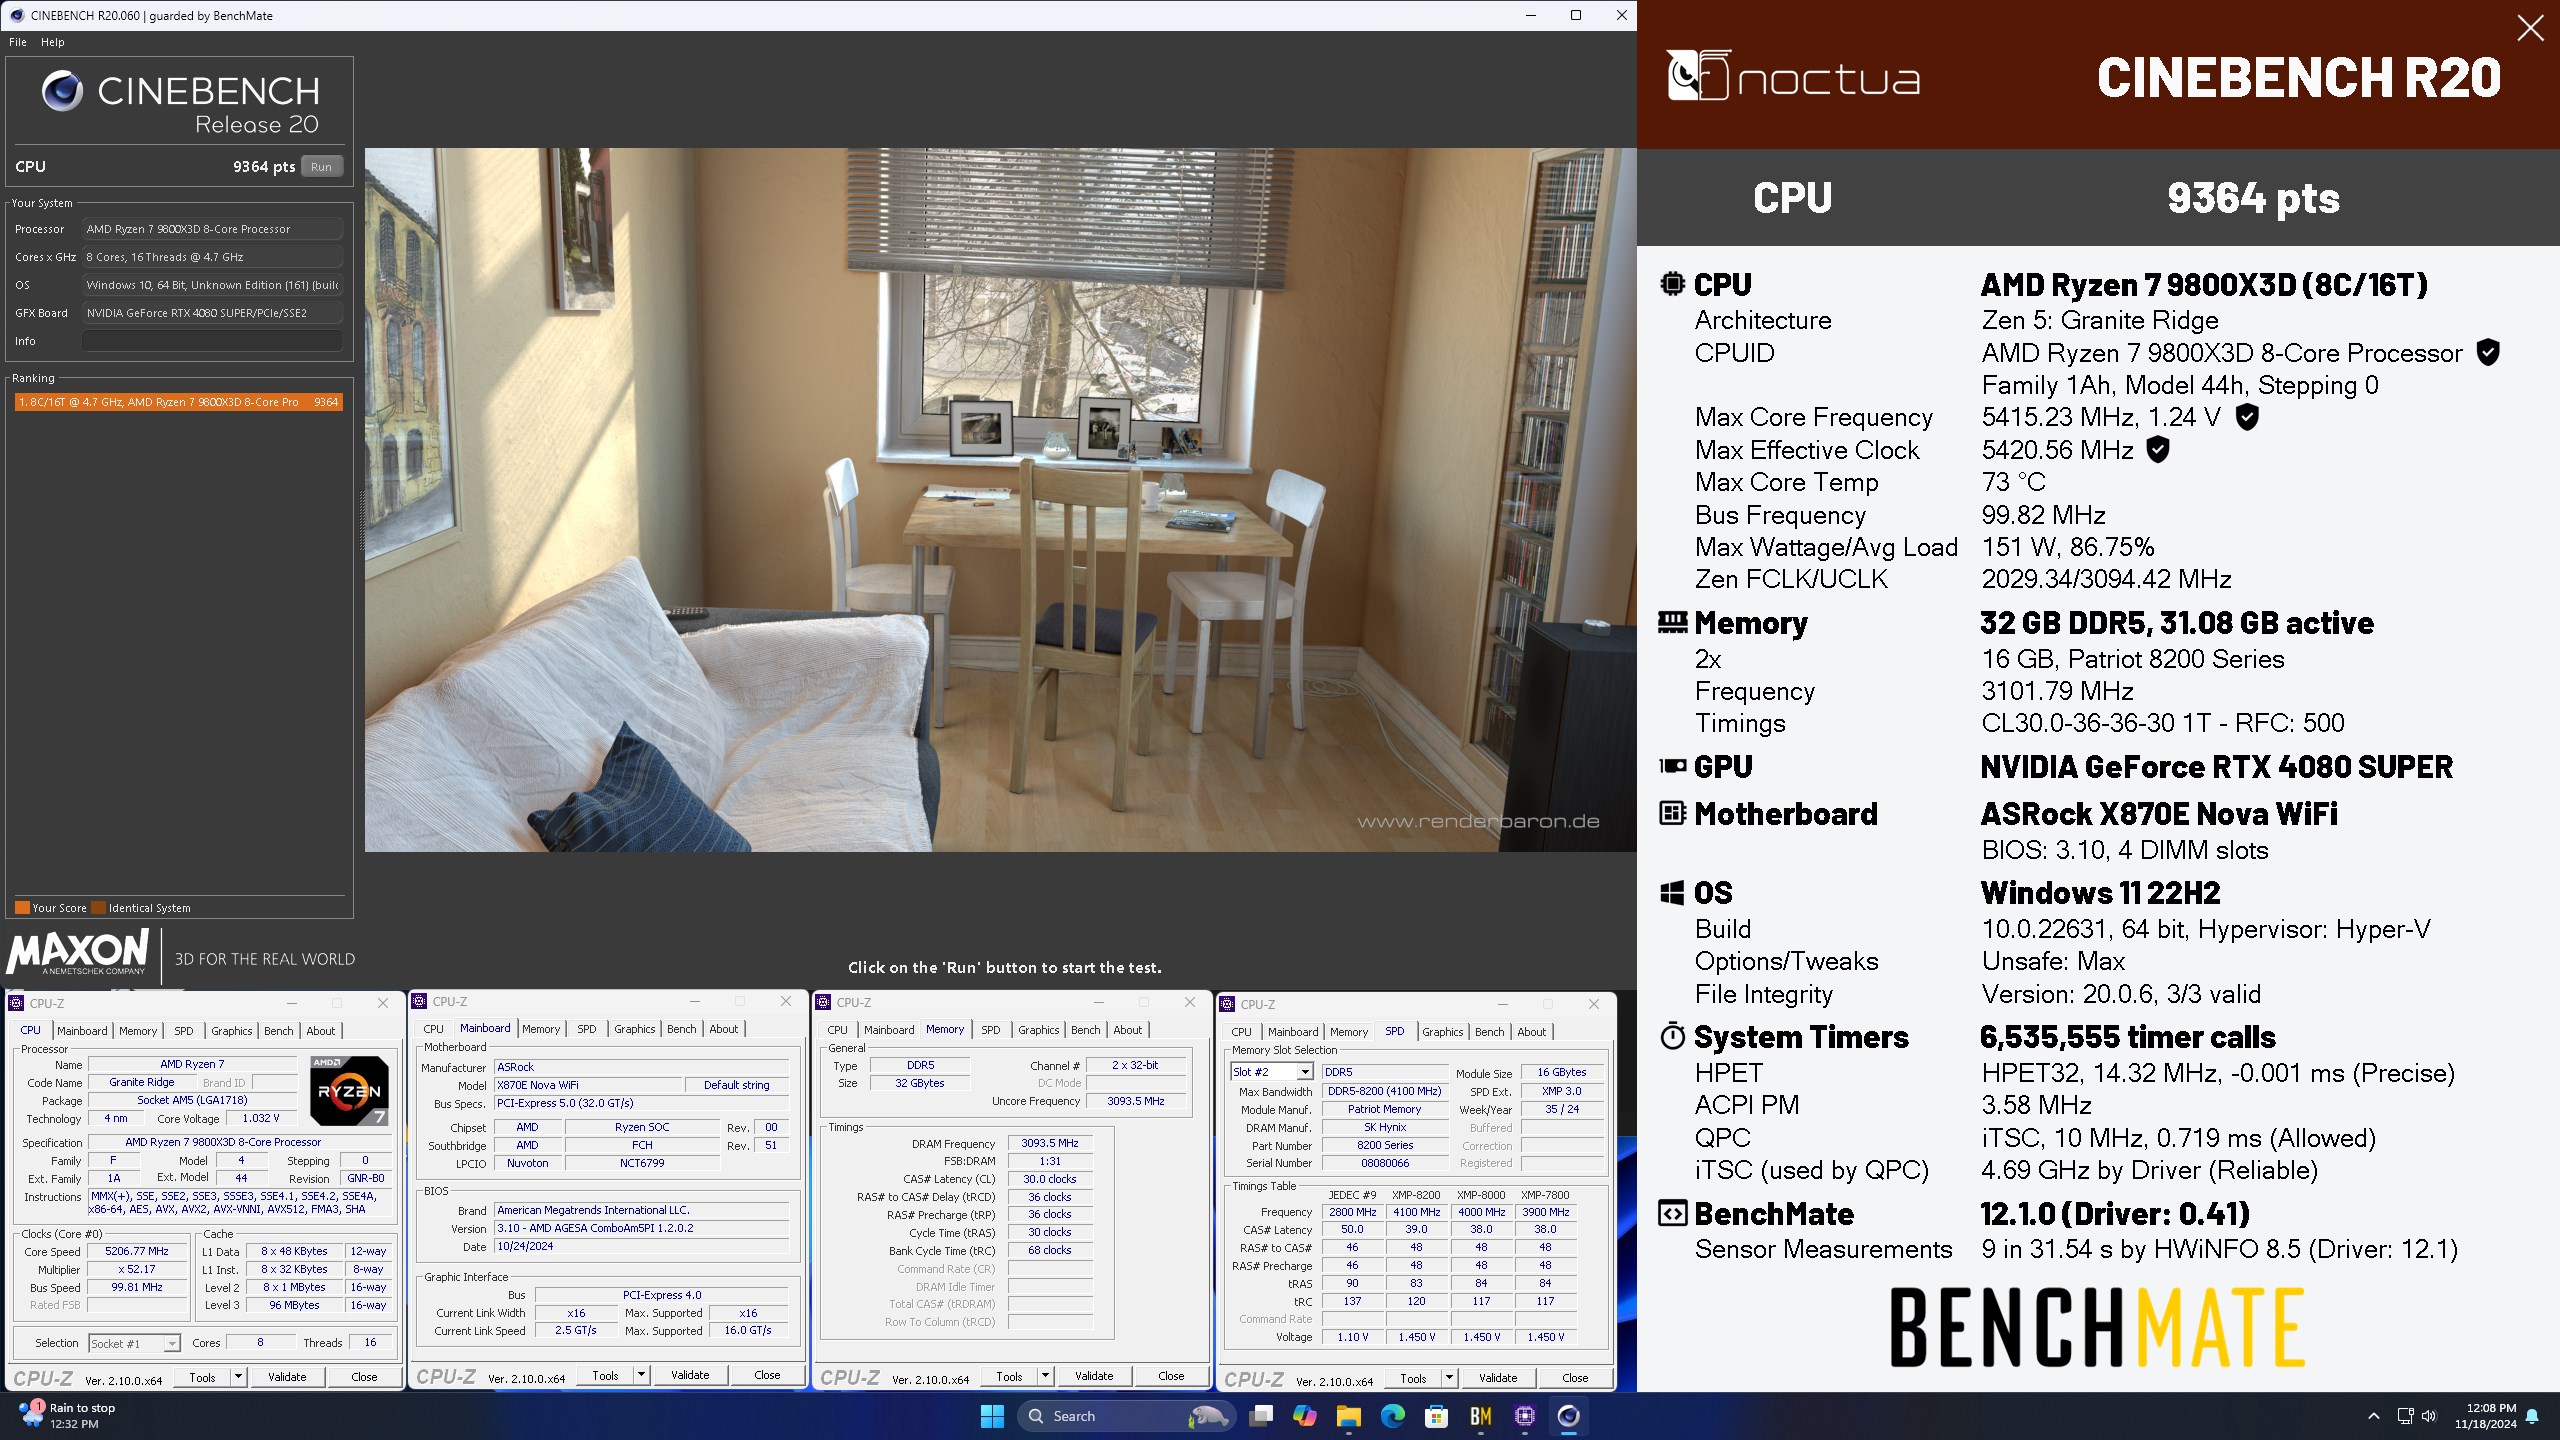The width and height of the screenshot is (2560, 1440).
Task: Switch to Cinebench app in the taskbar
Action: 1569,1416
